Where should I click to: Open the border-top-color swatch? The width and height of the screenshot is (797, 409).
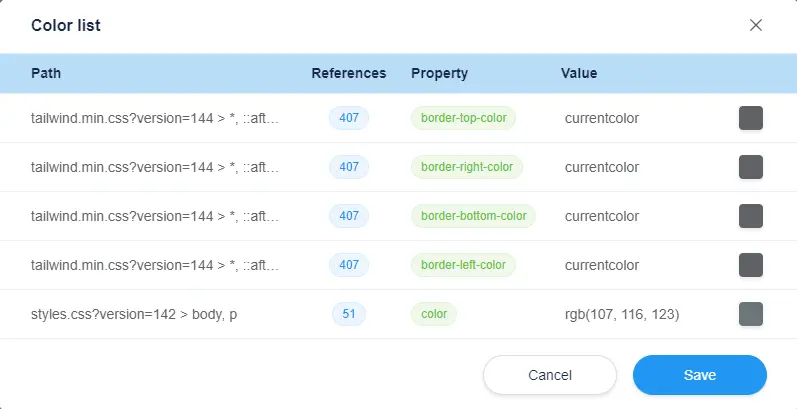[x=750, y=118]
